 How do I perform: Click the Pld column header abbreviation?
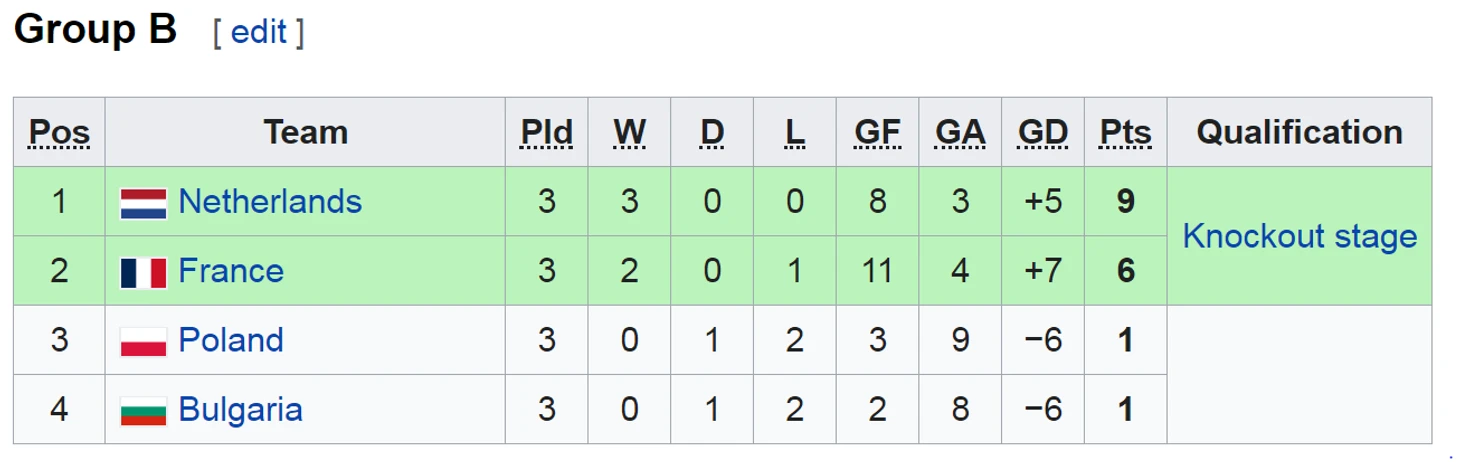[547, 133]
